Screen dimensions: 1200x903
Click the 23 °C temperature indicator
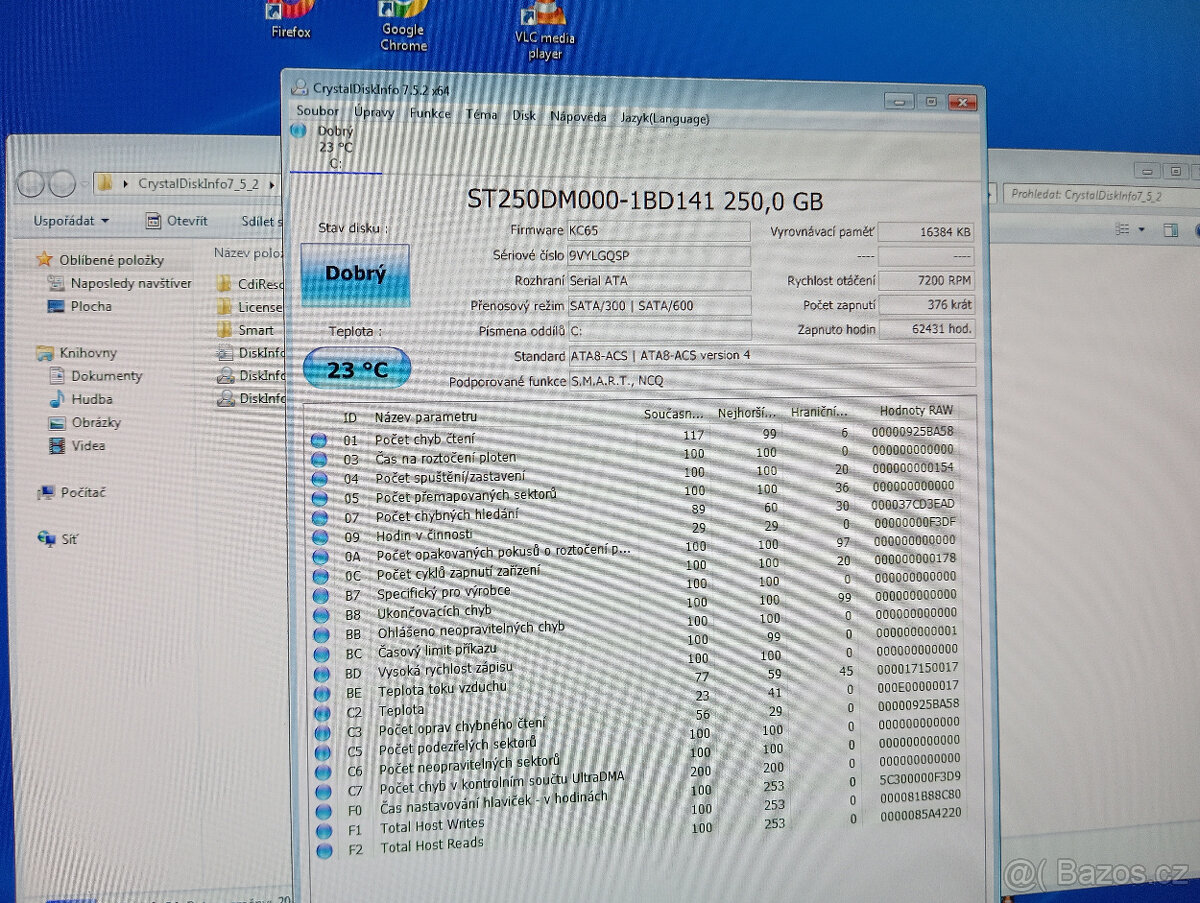(356, 369)
